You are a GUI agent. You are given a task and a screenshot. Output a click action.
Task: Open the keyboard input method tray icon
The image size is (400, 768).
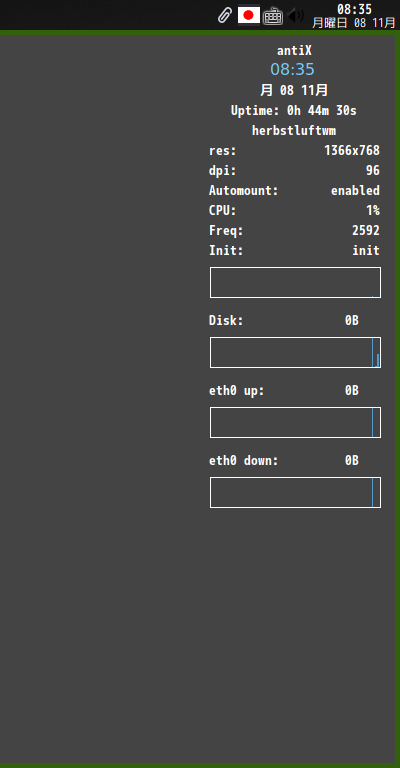tap(273, 16)
